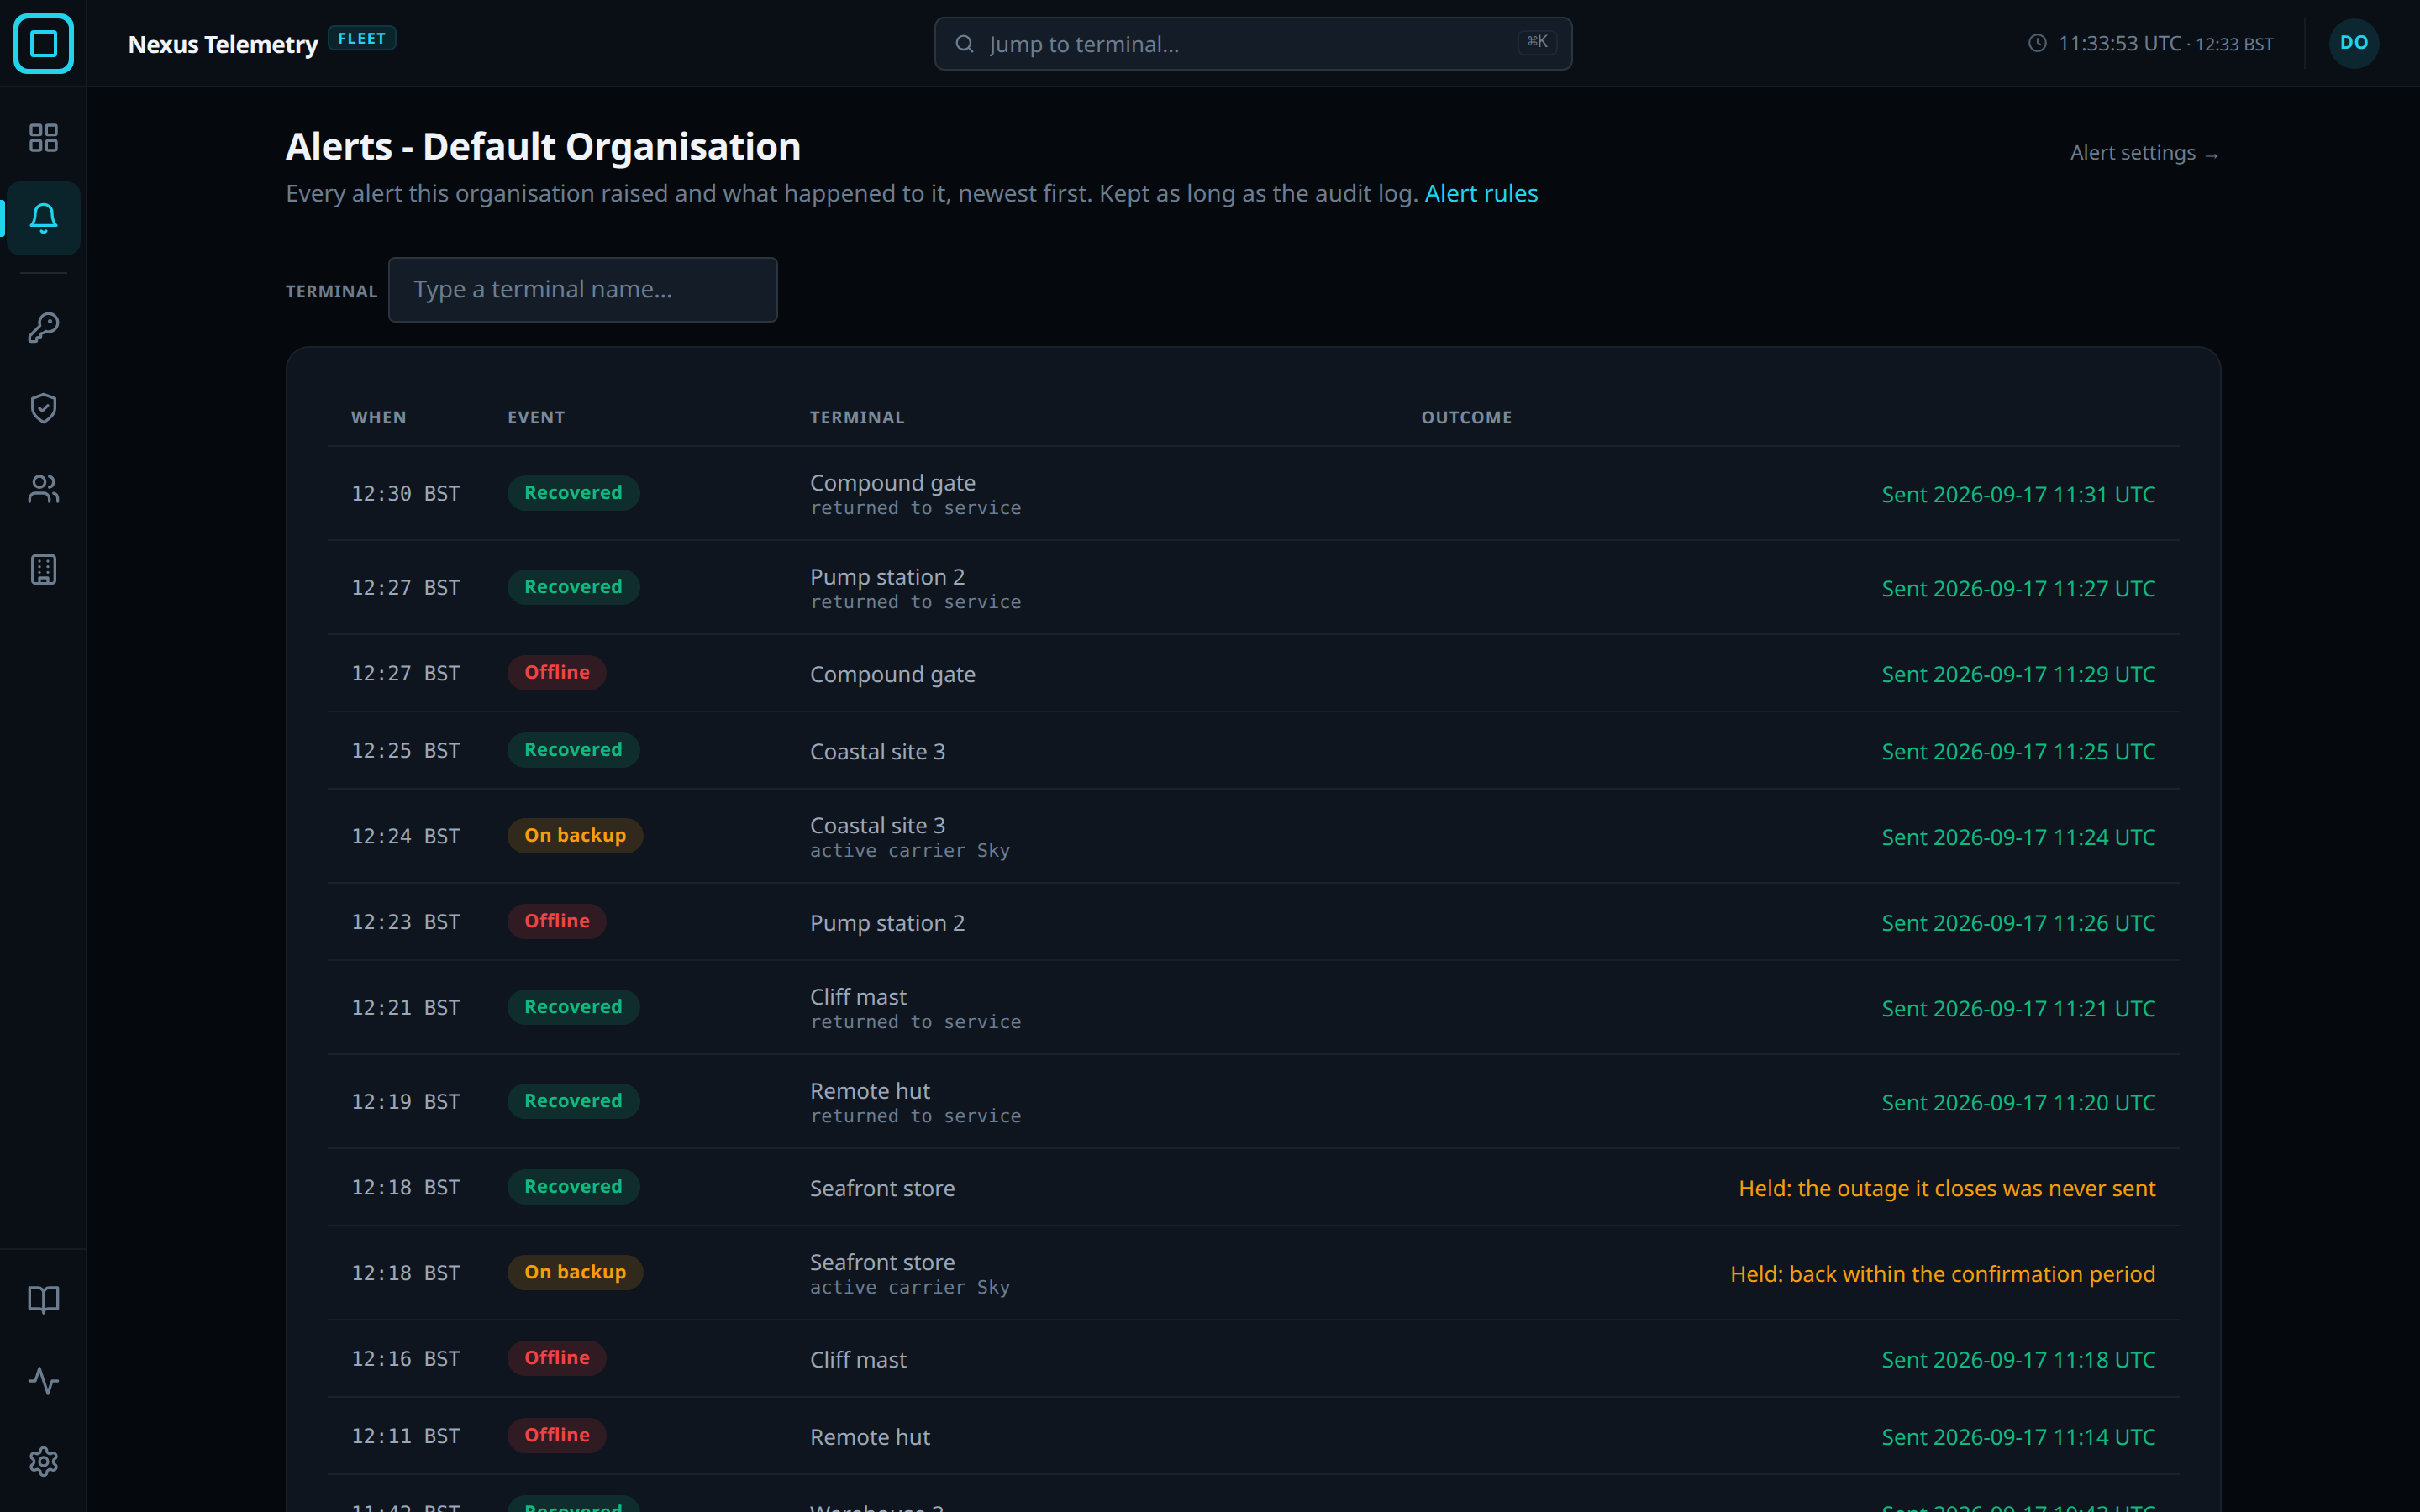Open the DO user avatar menu
This screenshot has width=2420, height=1512.
point(2354,43)
